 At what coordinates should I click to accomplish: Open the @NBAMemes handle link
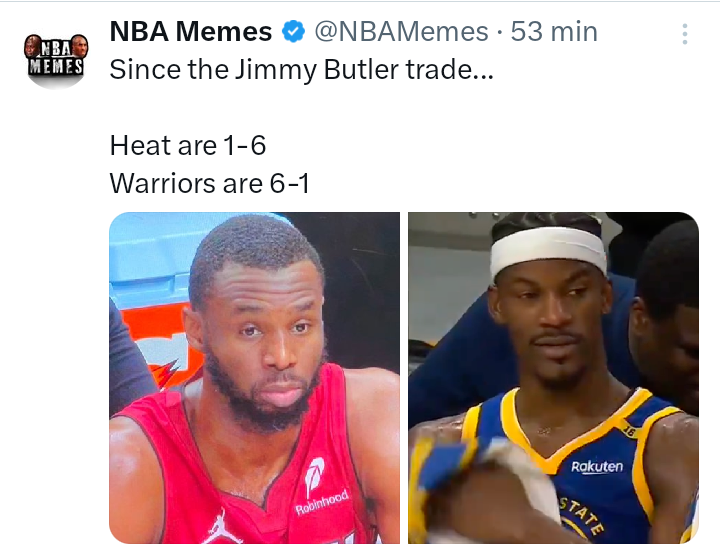401,32
